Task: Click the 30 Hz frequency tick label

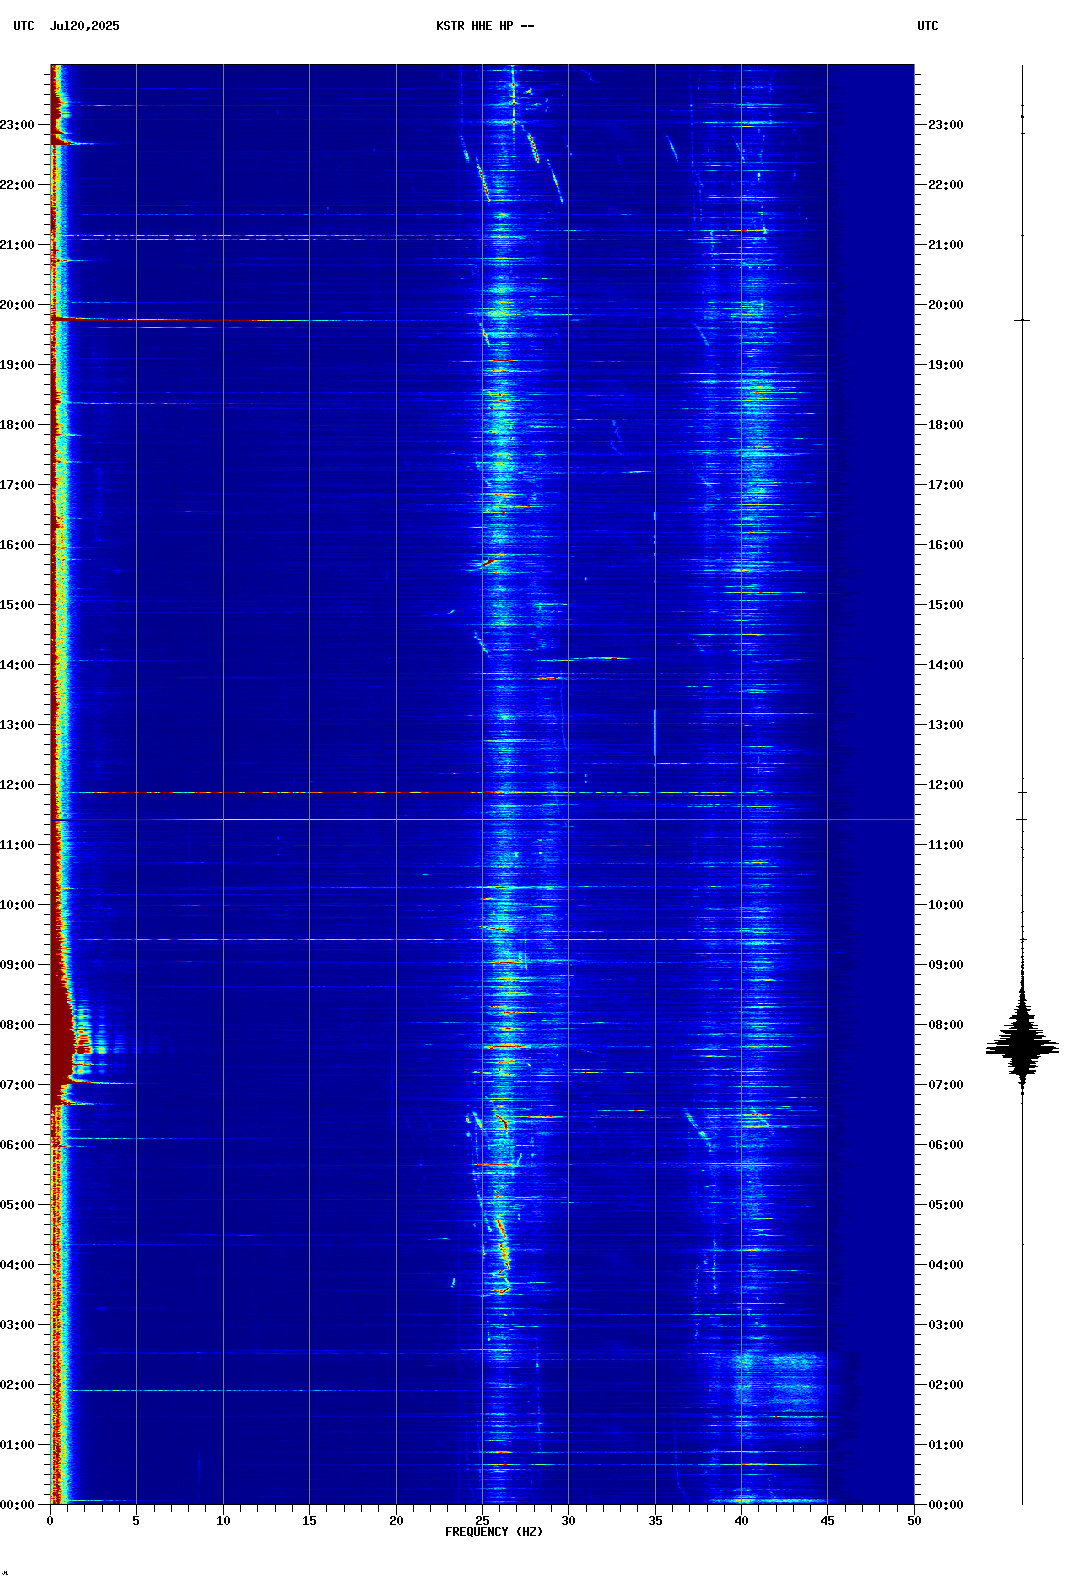Action: pos(568,1521)
